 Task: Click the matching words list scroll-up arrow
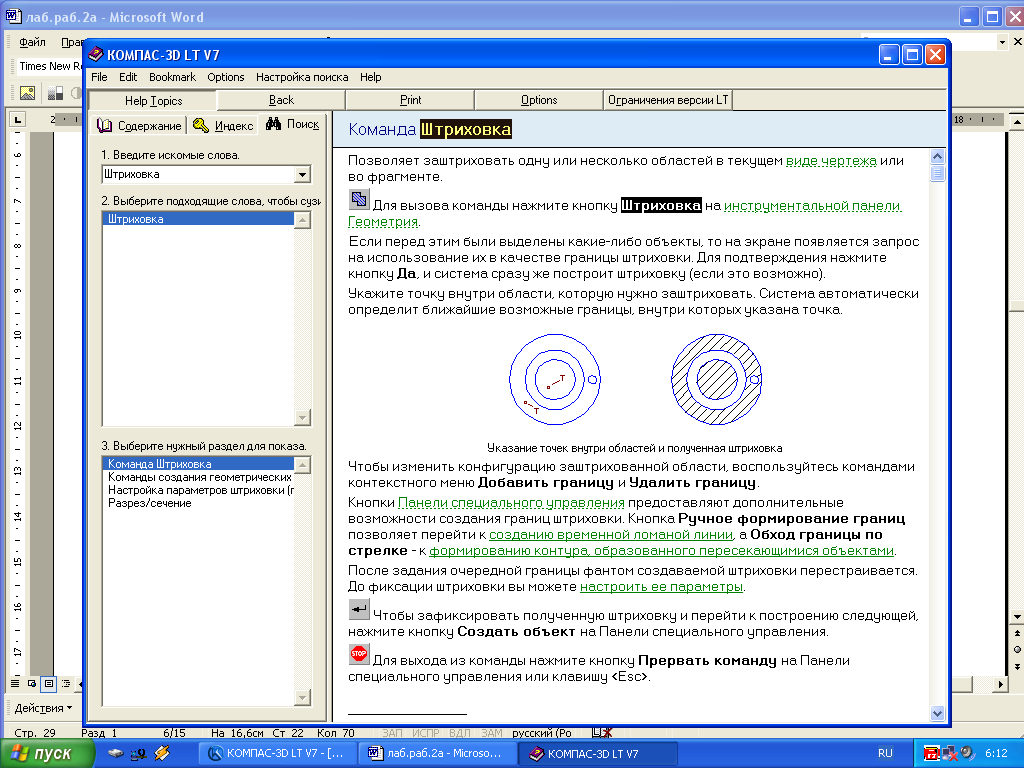pos(302,220)
